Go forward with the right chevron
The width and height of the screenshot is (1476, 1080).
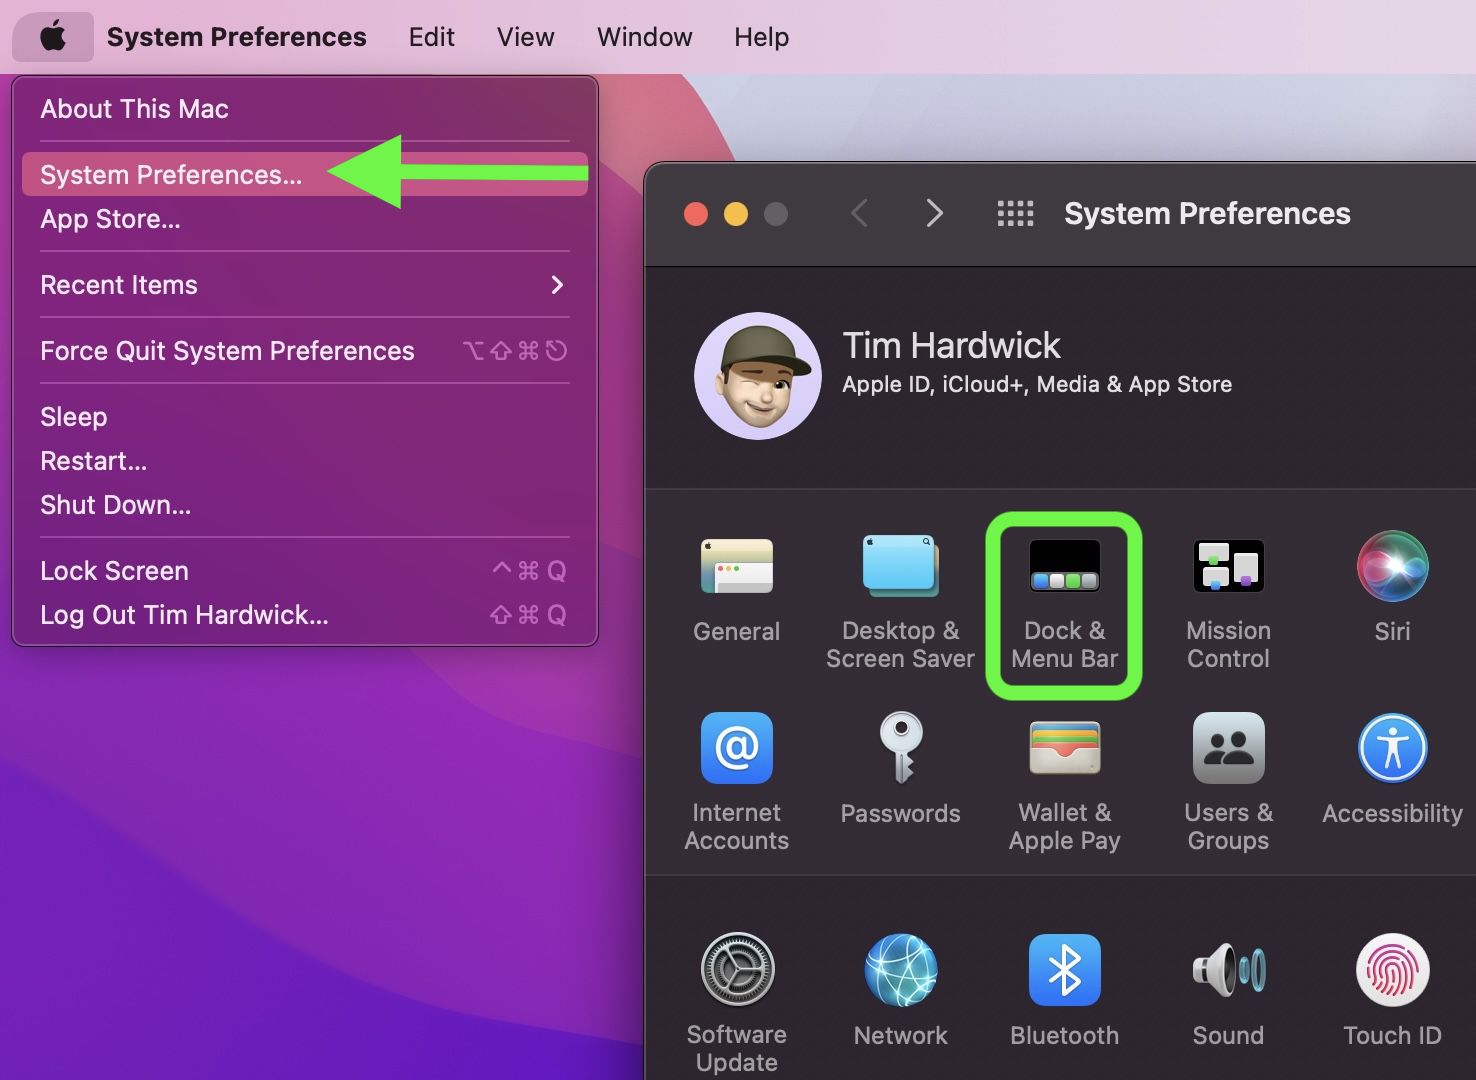(934, 213)
